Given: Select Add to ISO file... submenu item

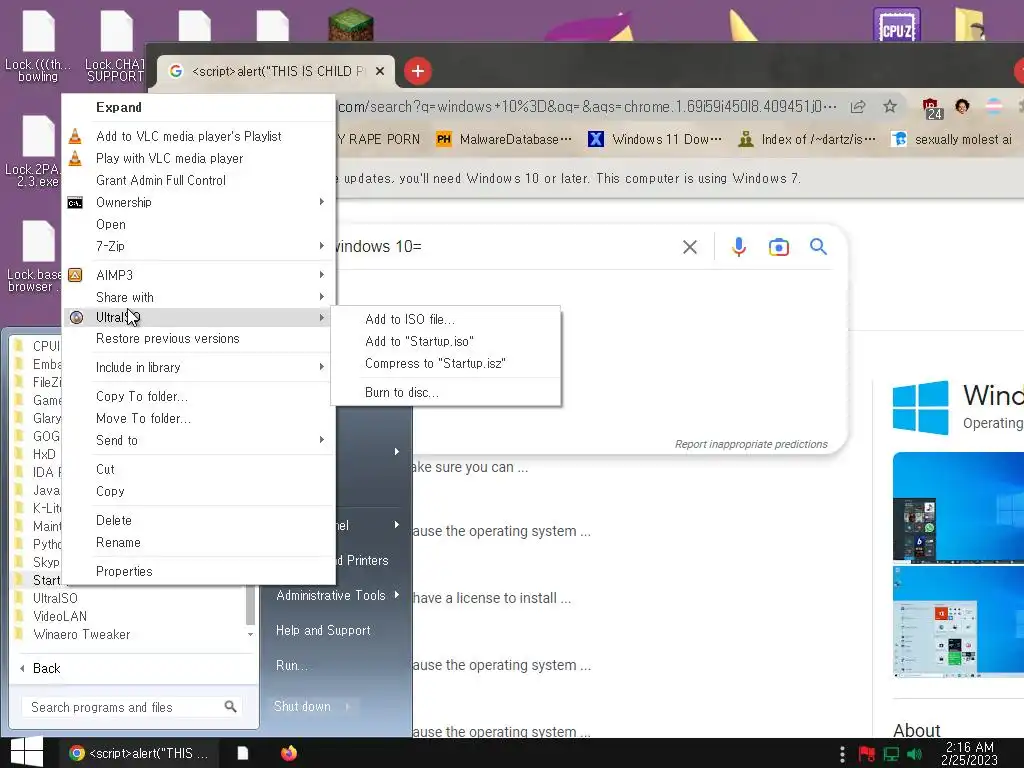Looking at the screenshot, I should click(x=446, y=319).
